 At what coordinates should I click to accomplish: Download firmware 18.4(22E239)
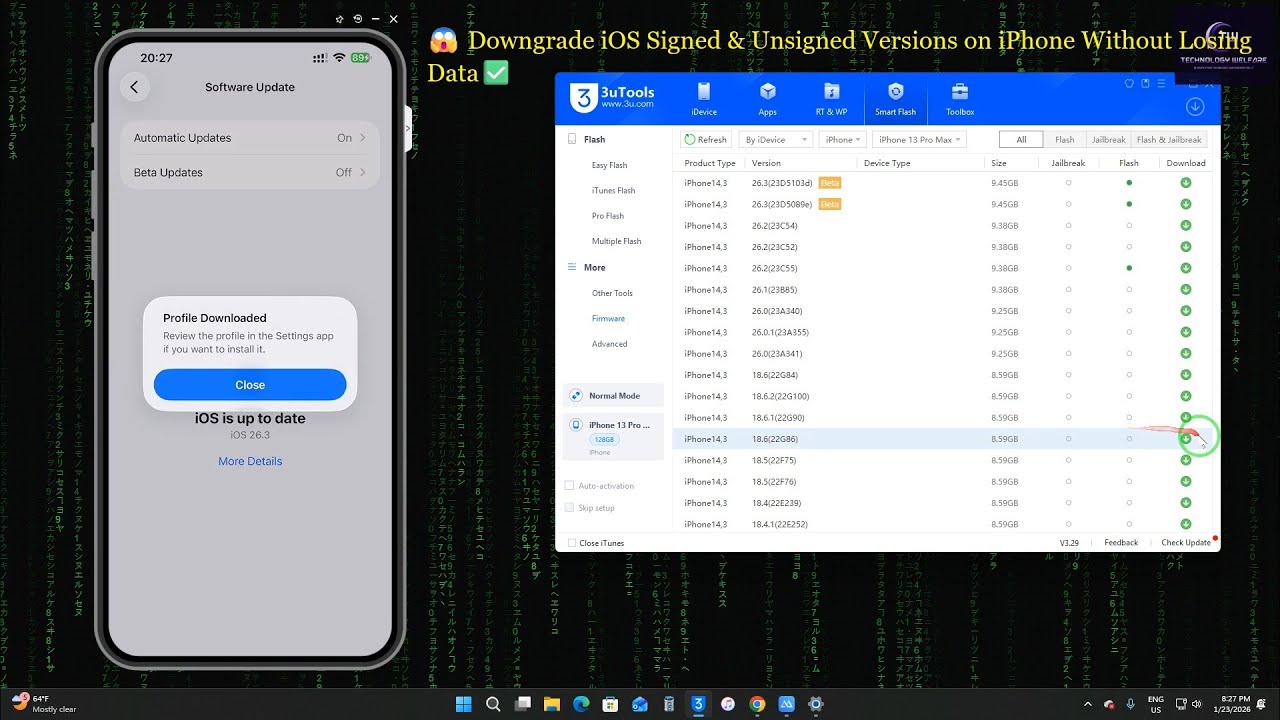(x=1186, y=503)
